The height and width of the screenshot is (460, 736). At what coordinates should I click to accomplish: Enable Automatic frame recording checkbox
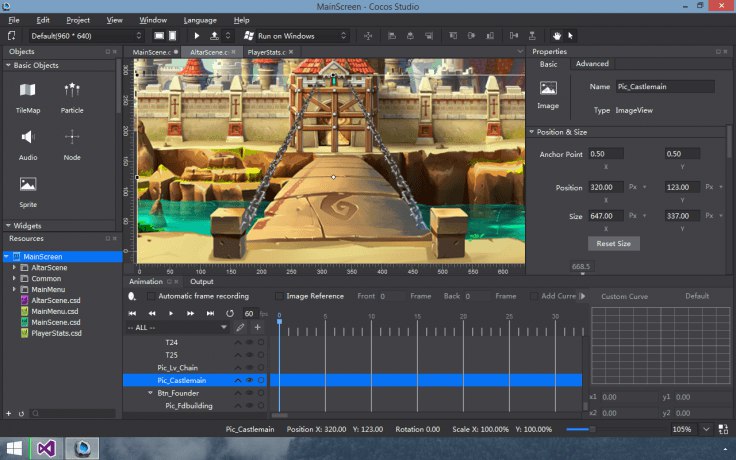151,296
